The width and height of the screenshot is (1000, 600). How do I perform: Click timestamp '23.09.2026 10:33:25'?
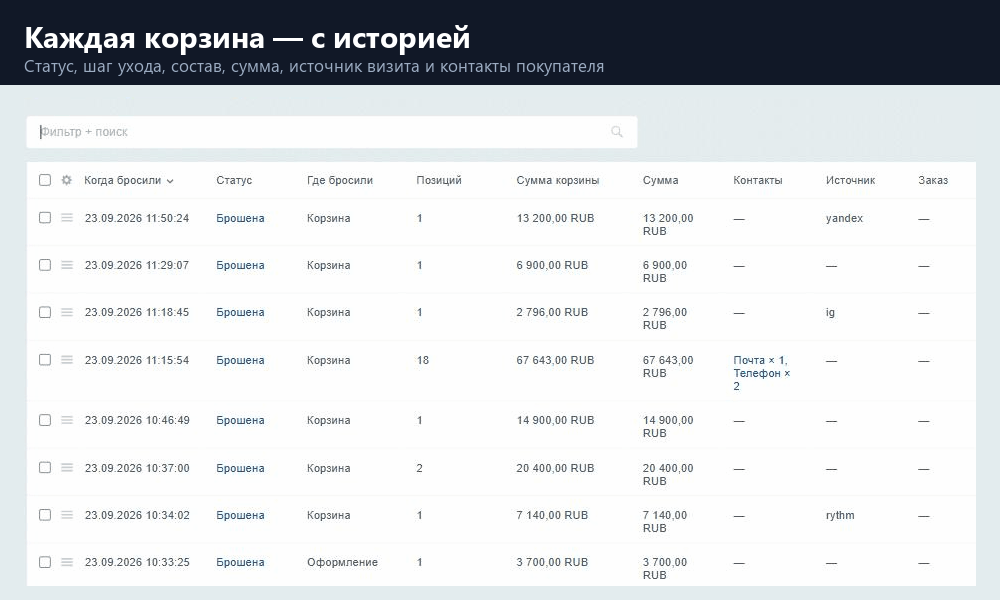pyautogui.click(x=136, y=562)
